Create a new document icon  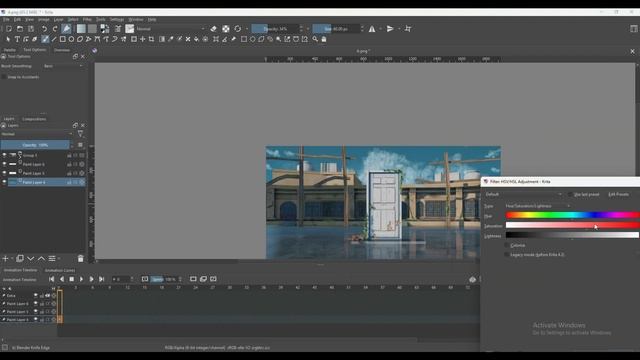pyautogui.click(x=9, y=29)
